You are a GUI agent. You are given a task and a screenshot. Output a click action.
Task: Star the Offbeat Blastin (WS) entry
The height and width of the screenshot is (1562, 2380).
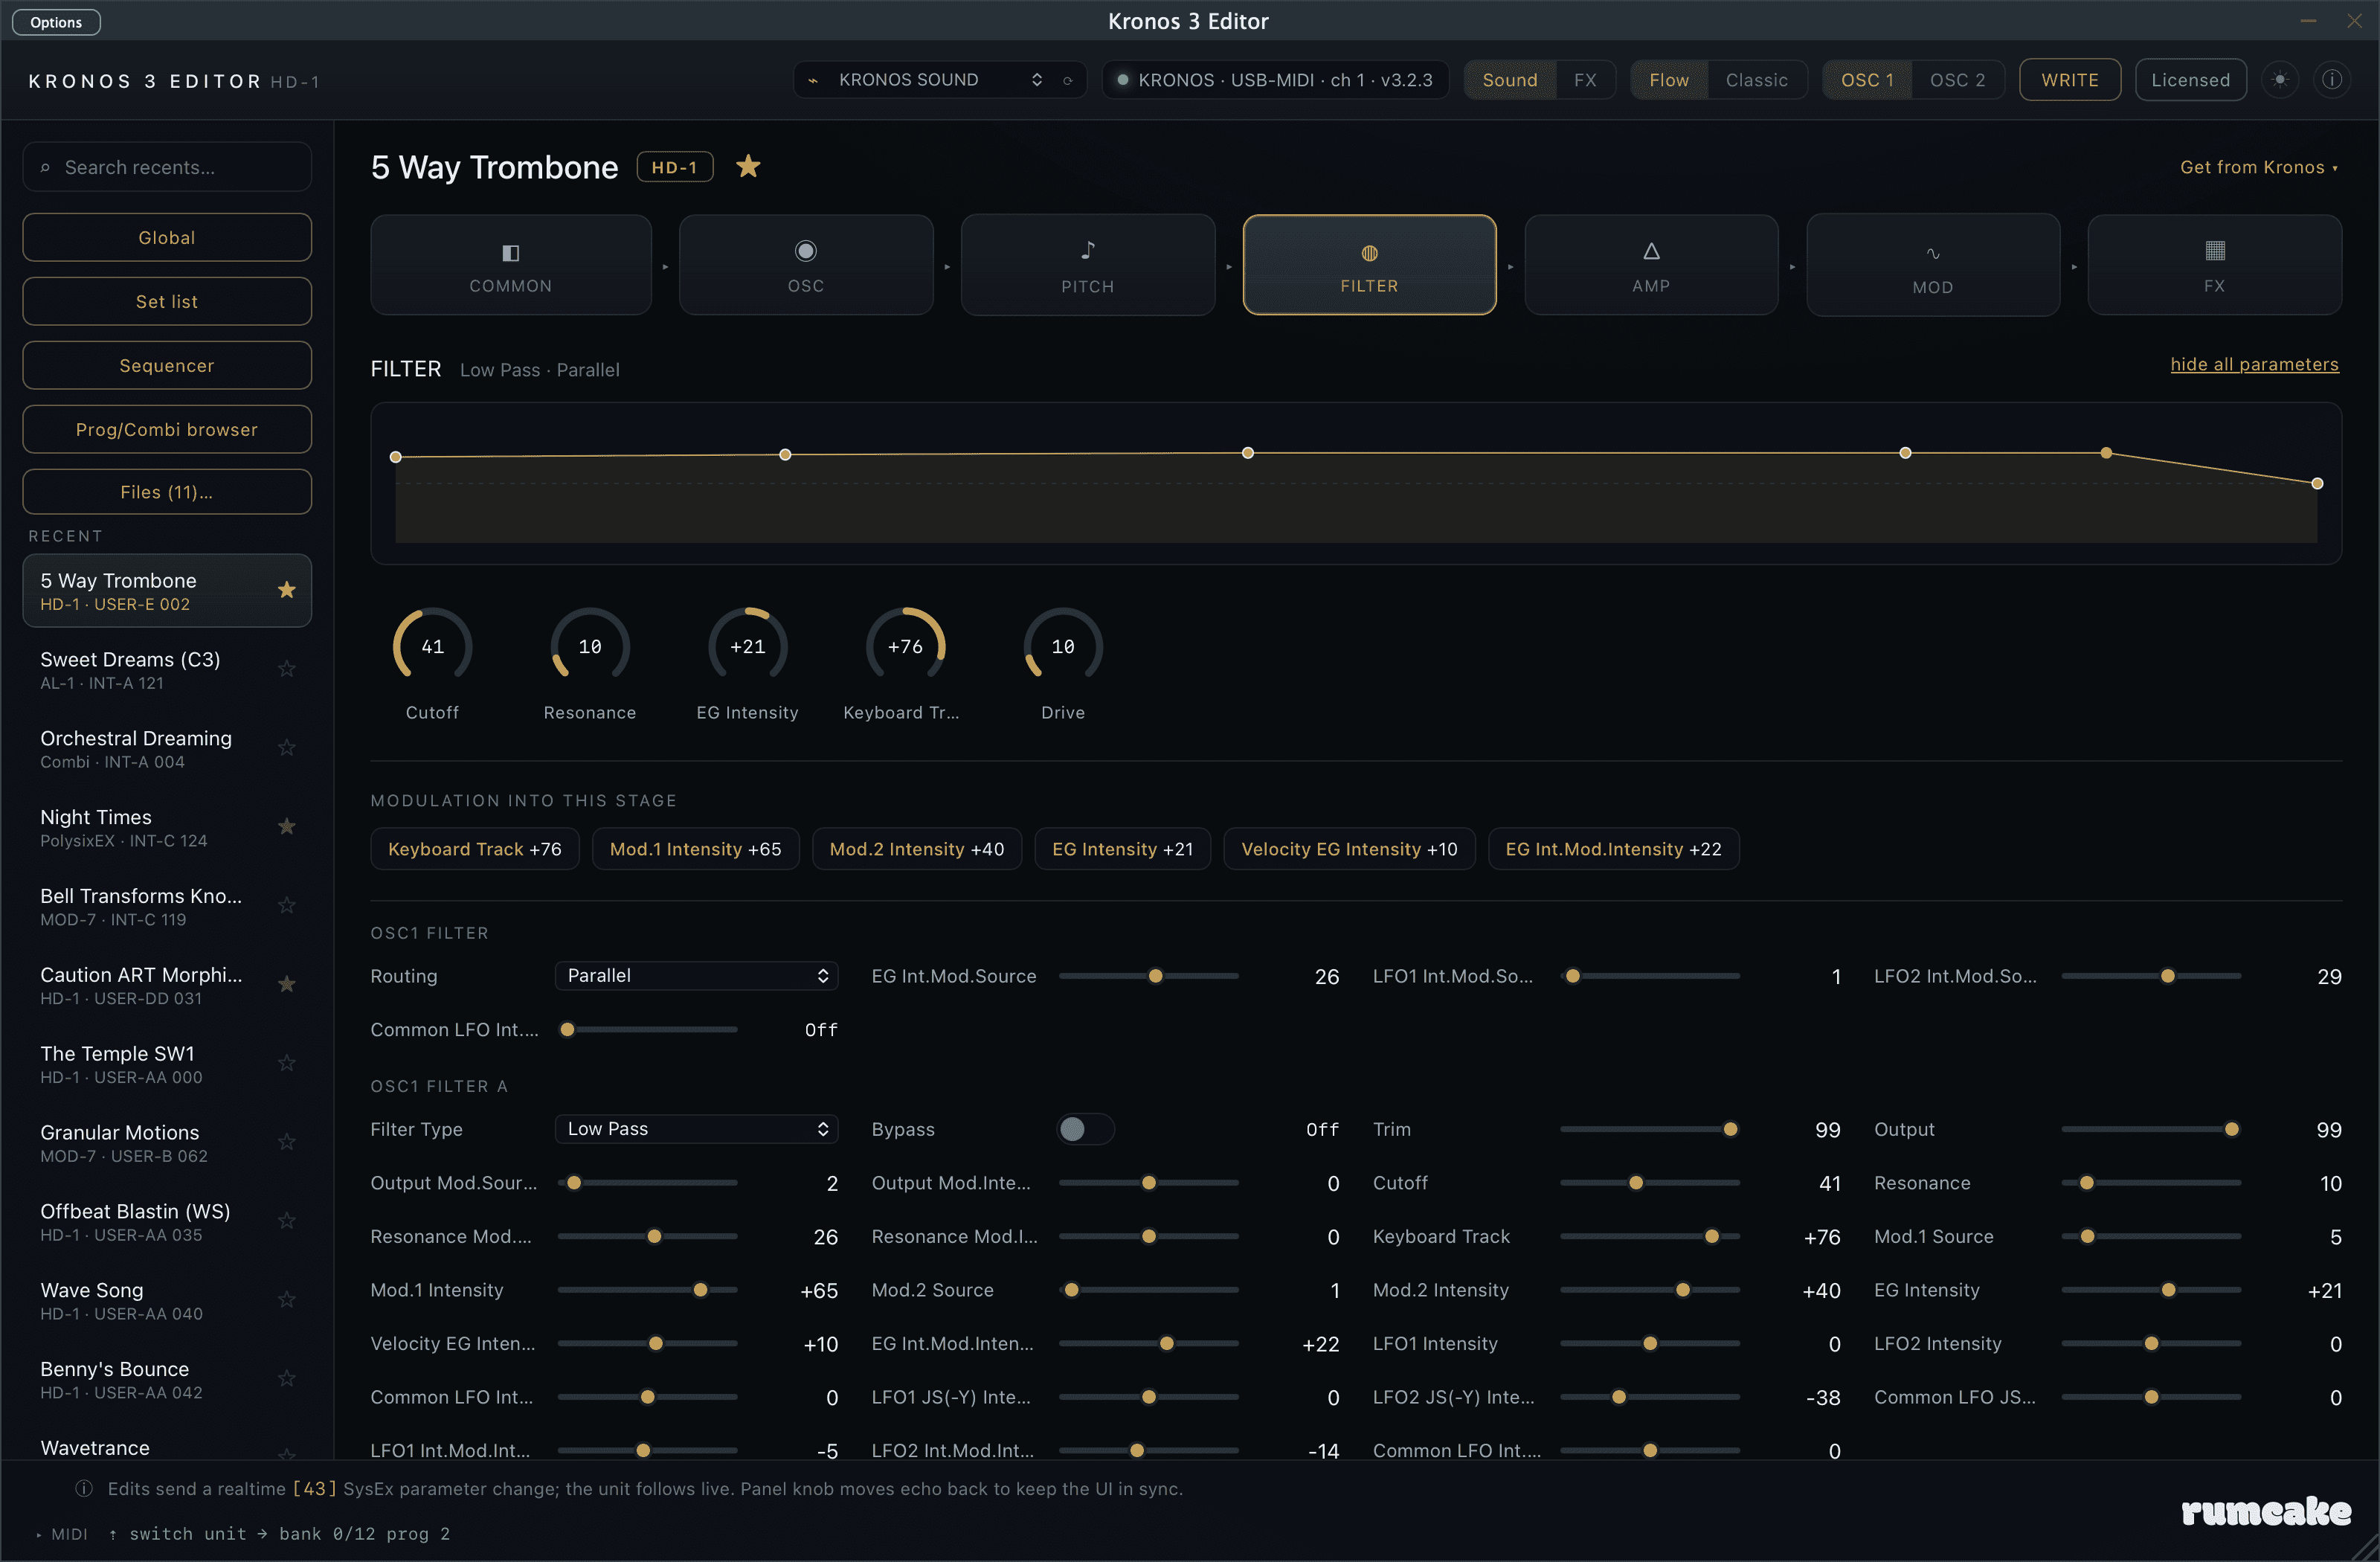pyautogui.click(x=287, y=1221)
